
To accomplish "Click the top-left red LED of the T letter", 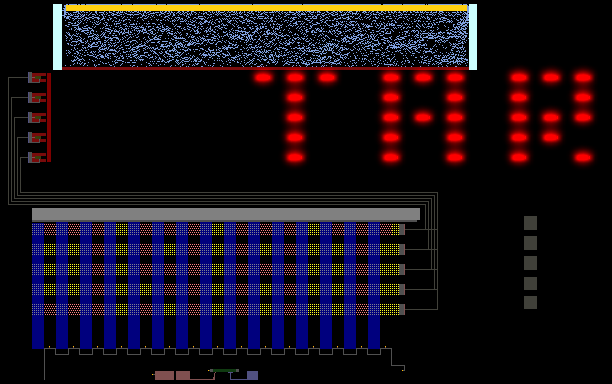I will tap(263, 78).
